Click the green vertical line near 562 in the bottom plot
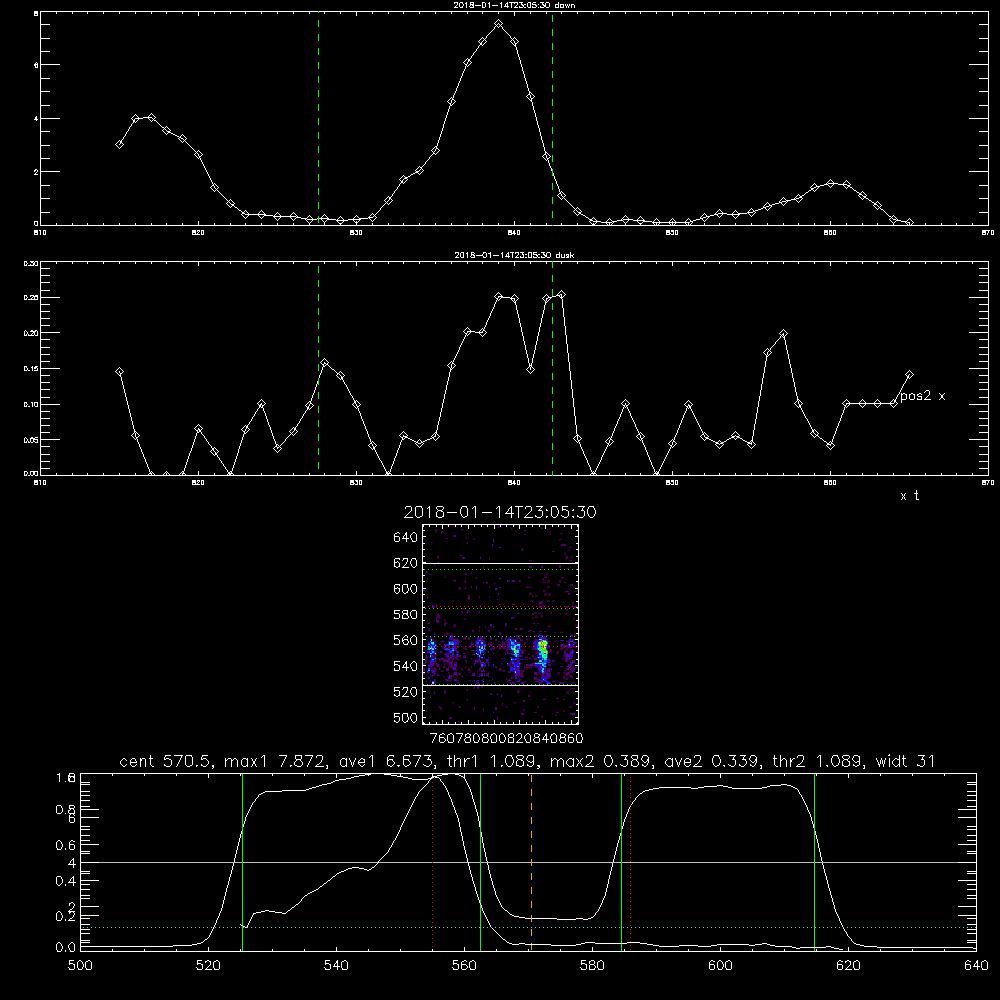Viewport: 1000px width, 1000px height. coord(480,862)
